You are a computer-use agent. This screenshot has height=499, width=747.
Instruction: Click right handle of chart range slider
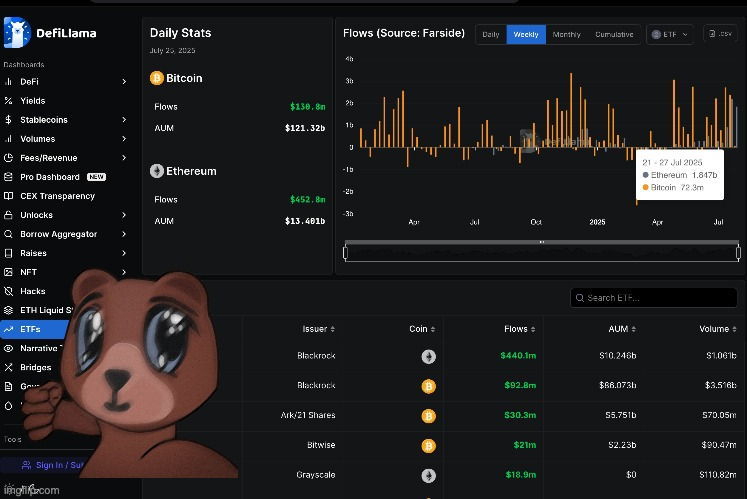[738, 253]
